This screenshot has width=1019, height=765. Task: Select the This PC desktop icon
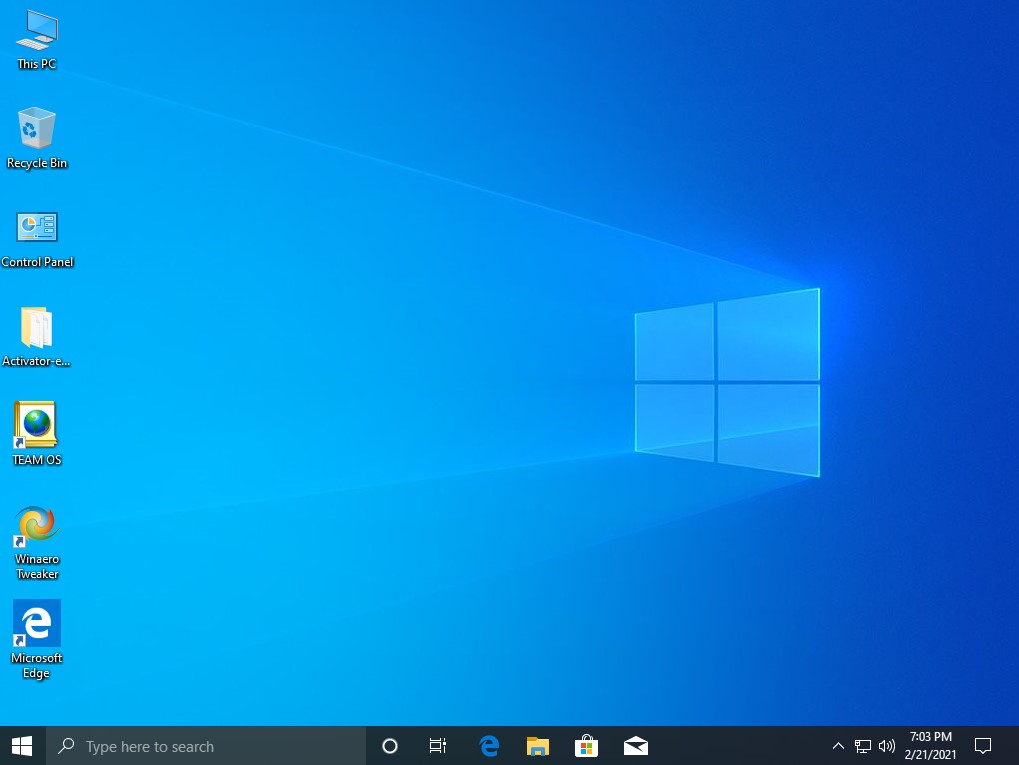tap(37, 40)
